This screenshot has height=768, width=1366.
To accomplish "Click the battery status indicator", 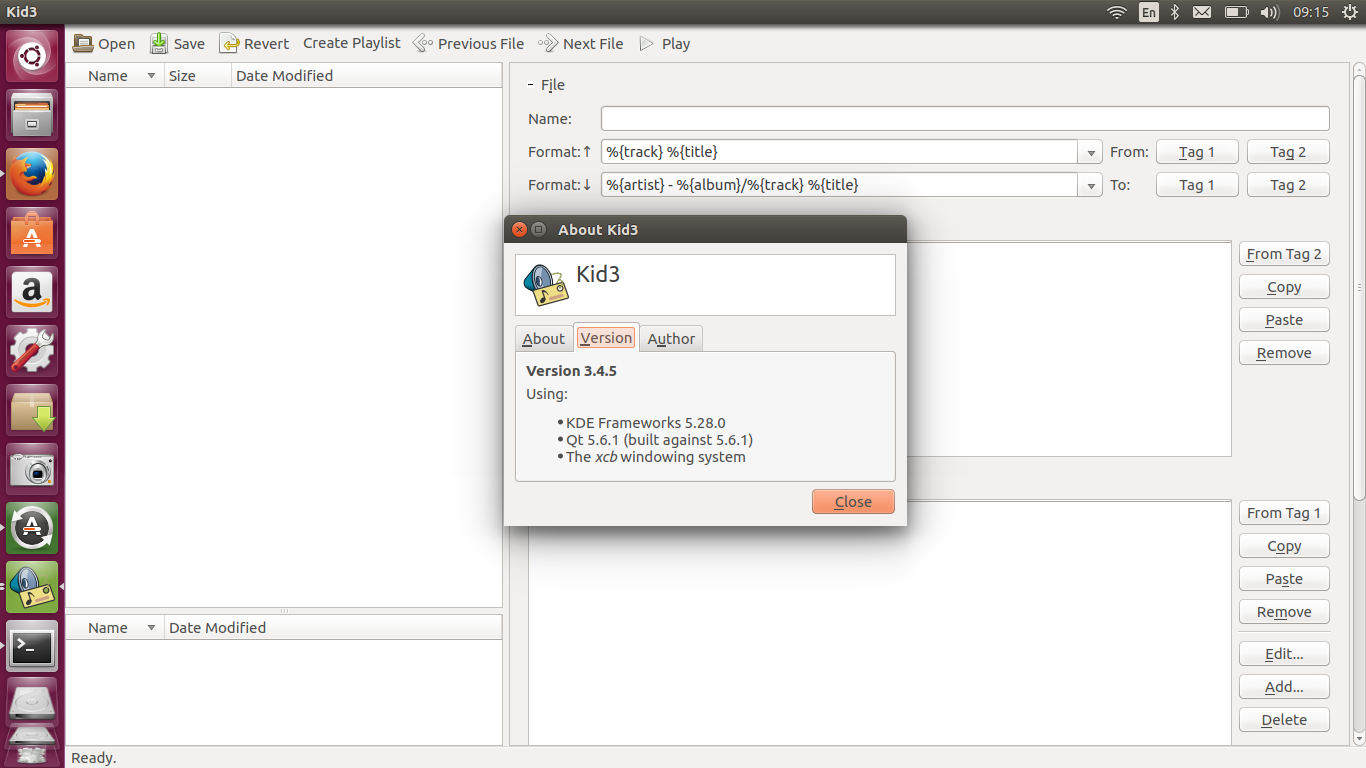I will coord(1237,12).
